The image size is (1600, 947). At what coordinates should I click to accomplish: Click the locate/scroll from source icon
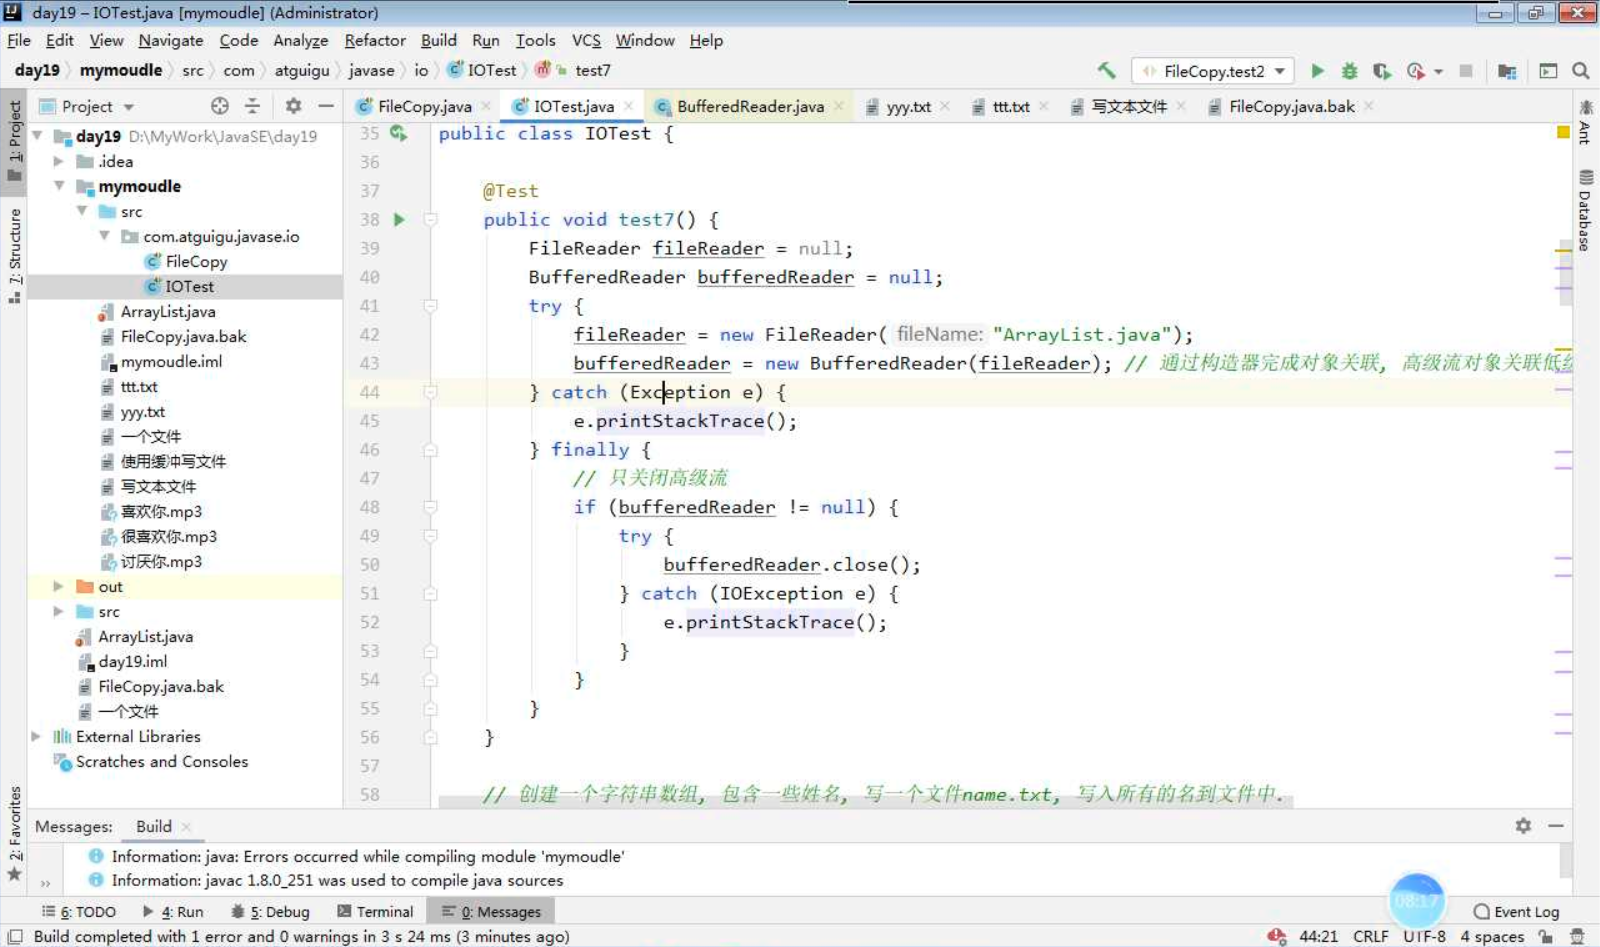[220, 106]
